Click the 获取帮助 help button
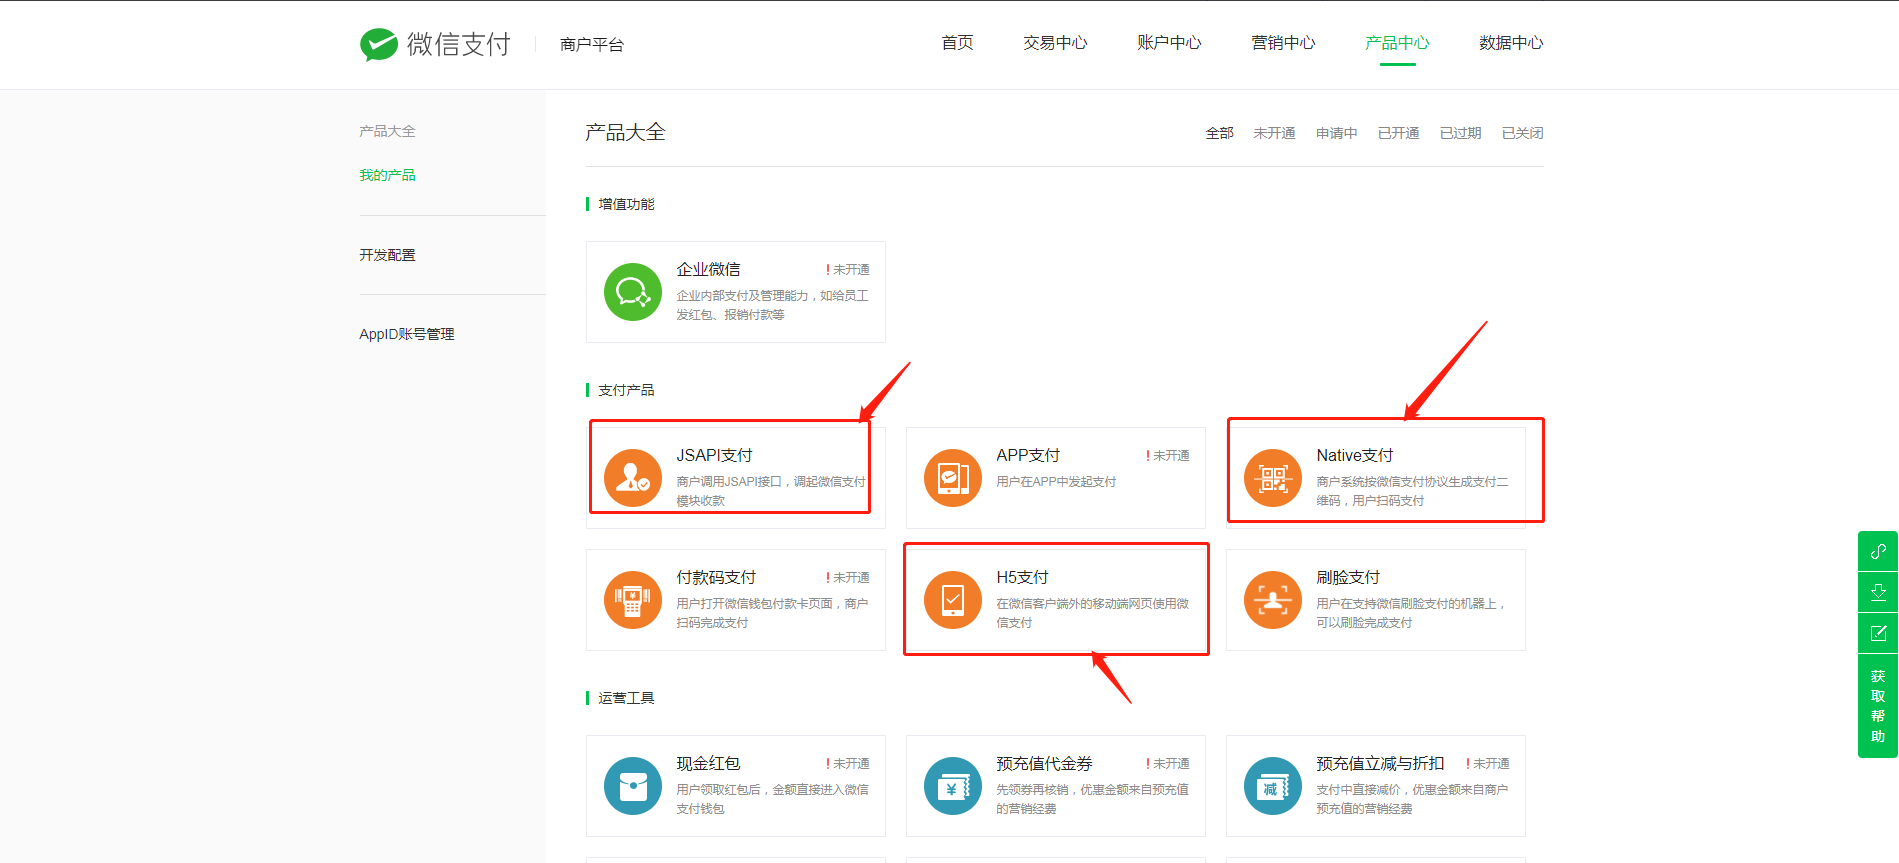This screenshot has height=863, width=1899. 1878,706
